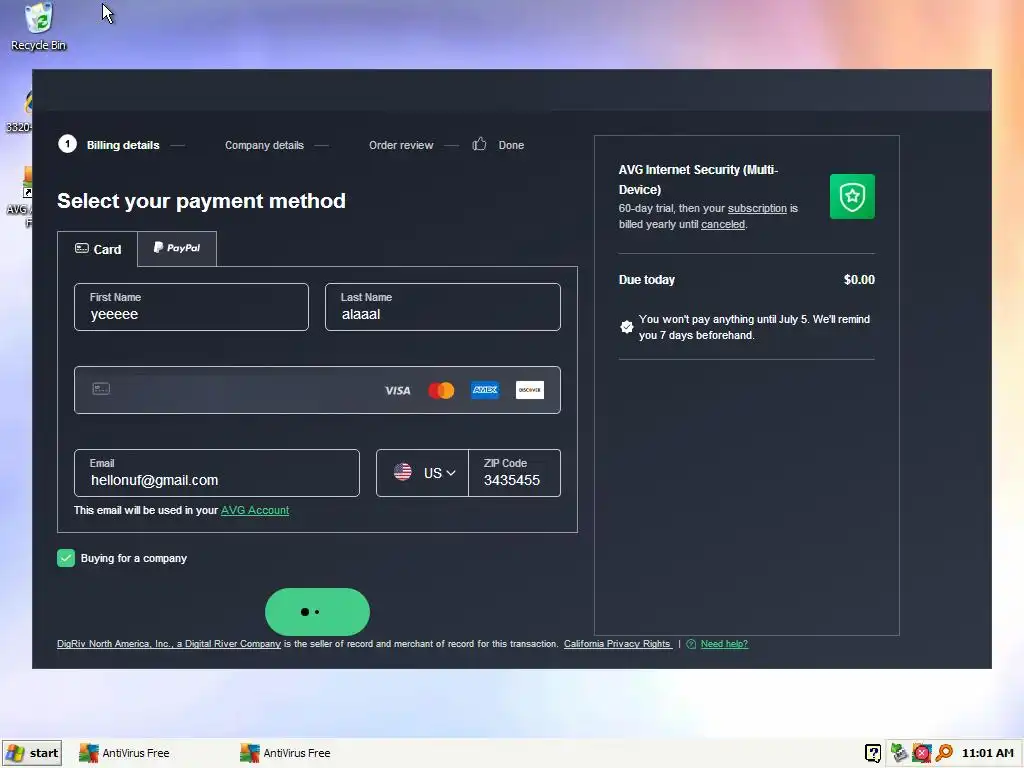
Task: Click the Visa card logo
Action: click(397, 391)
